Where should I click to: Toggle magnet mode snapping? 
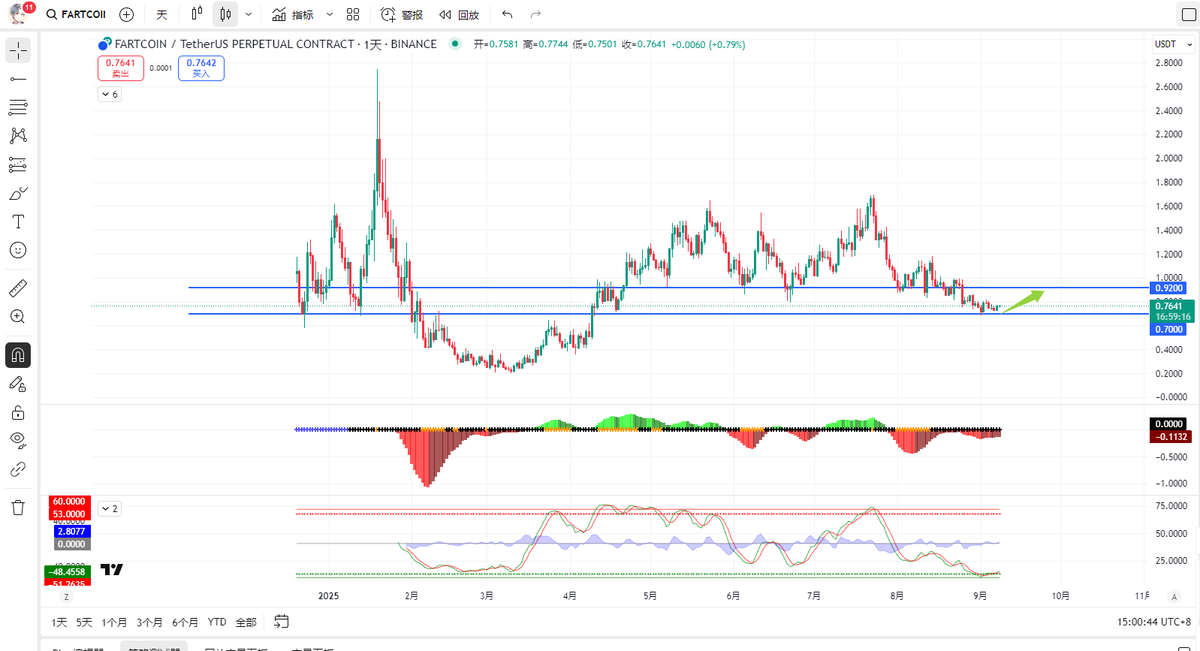pyautogui.click(x=18, y=355)
